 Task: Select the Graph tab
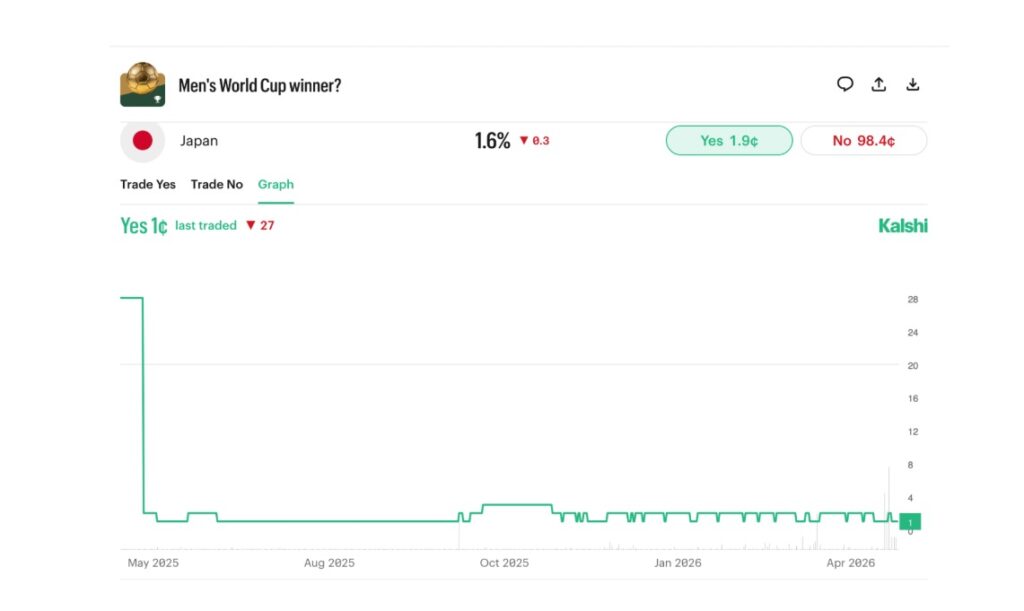click(x=276, y=185)
